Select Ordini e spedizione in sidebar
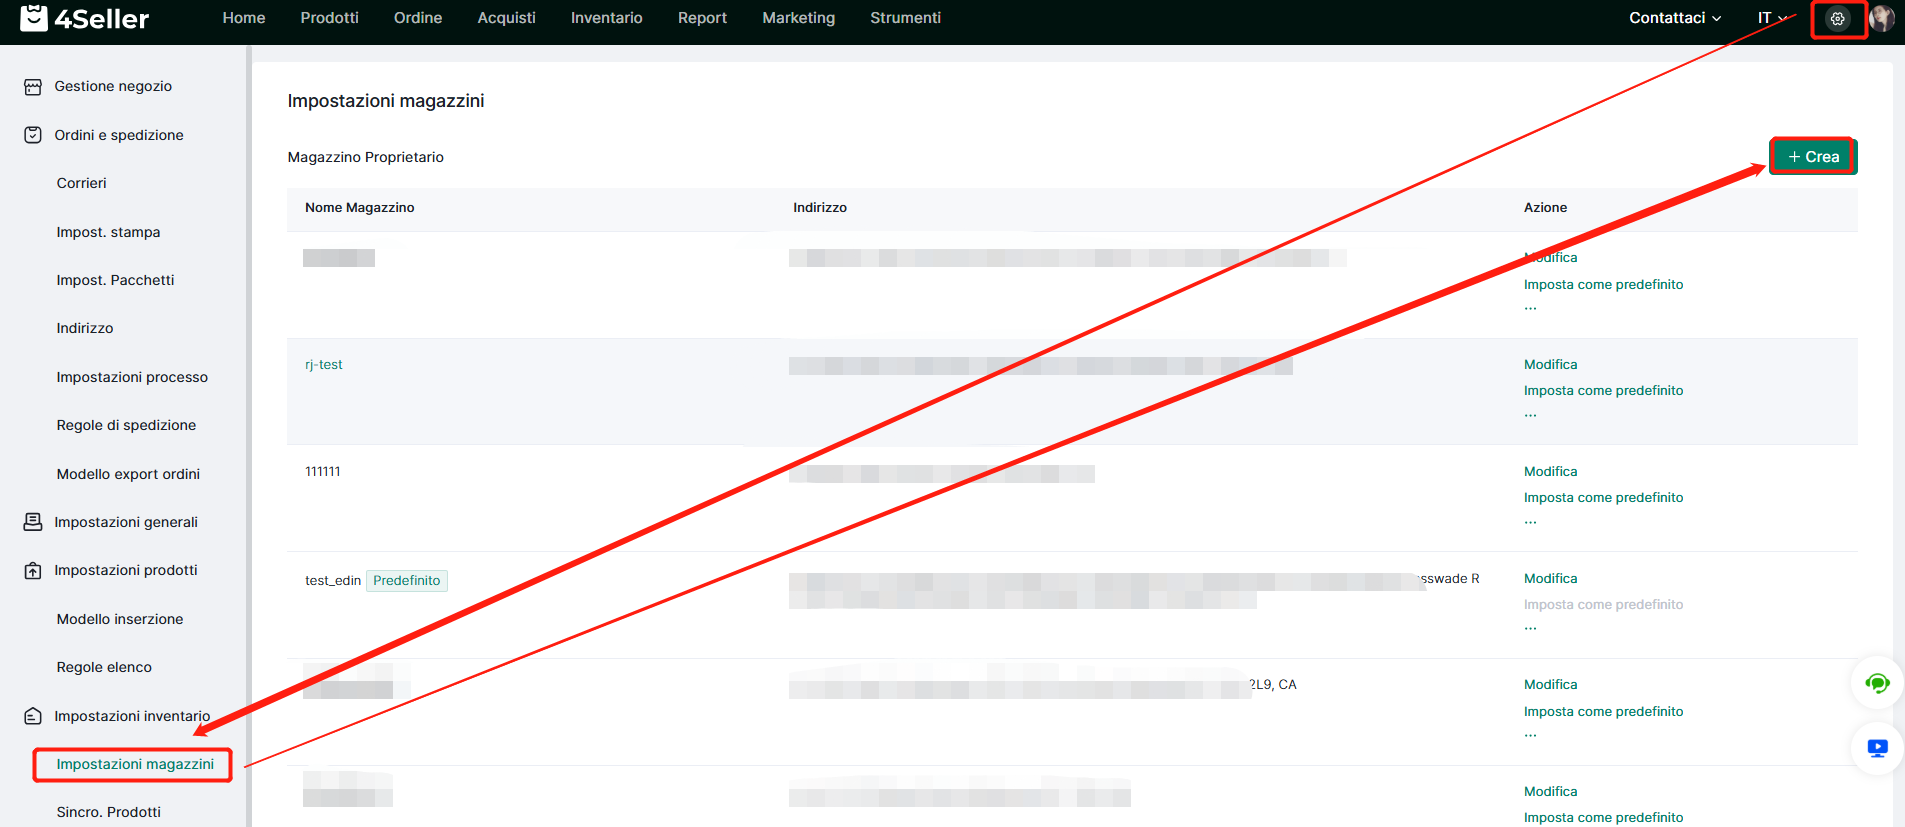The height and width of the screenshot is (827, 1905). tap(119, 135)
